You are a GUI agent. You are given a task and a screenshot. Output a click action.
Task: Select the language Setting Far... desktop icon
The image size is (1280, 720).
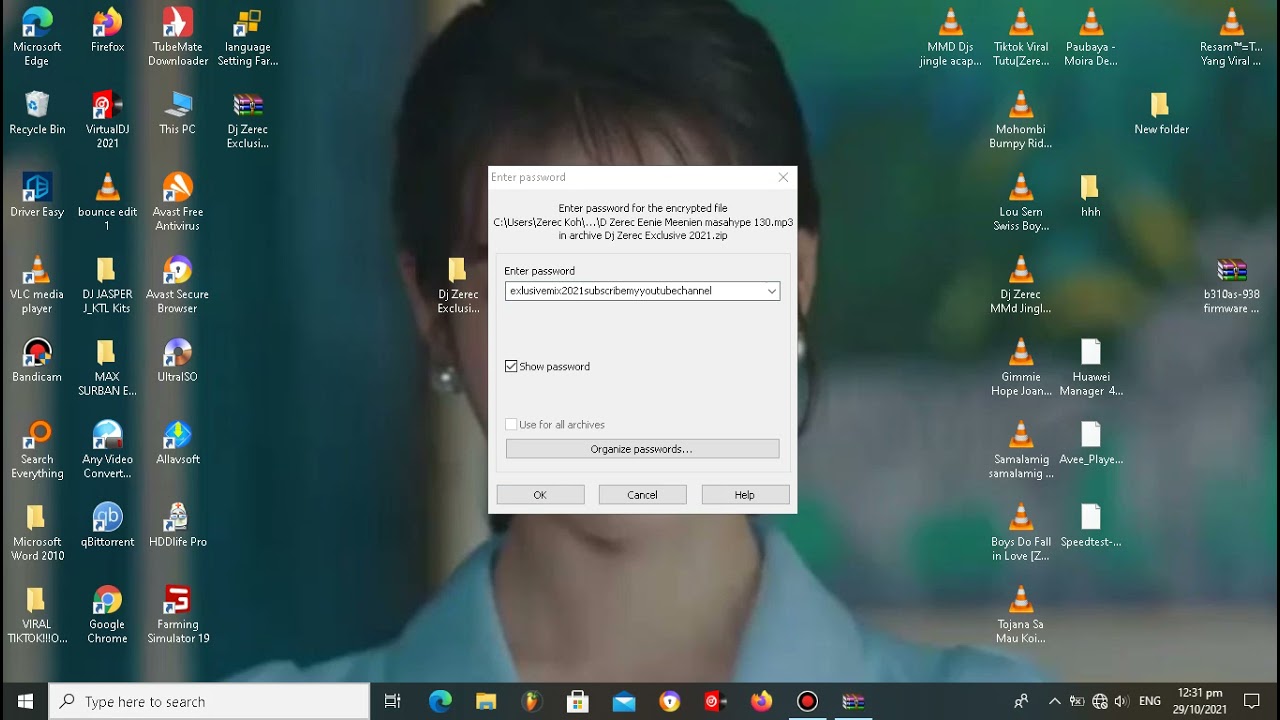pyautogui.click(x=248, y=38)
